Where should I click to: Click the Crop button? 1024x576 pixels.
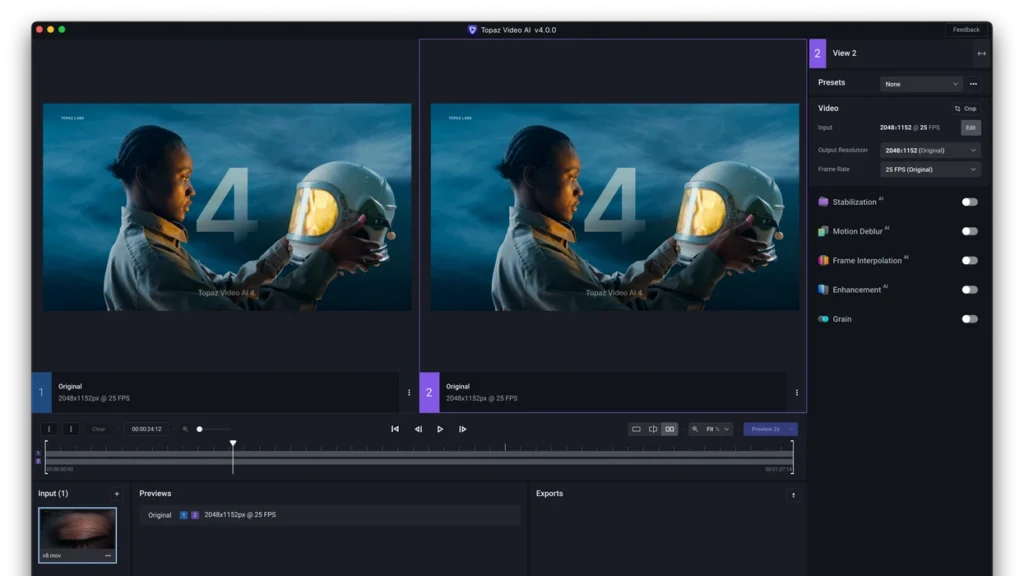coord(965,109)
